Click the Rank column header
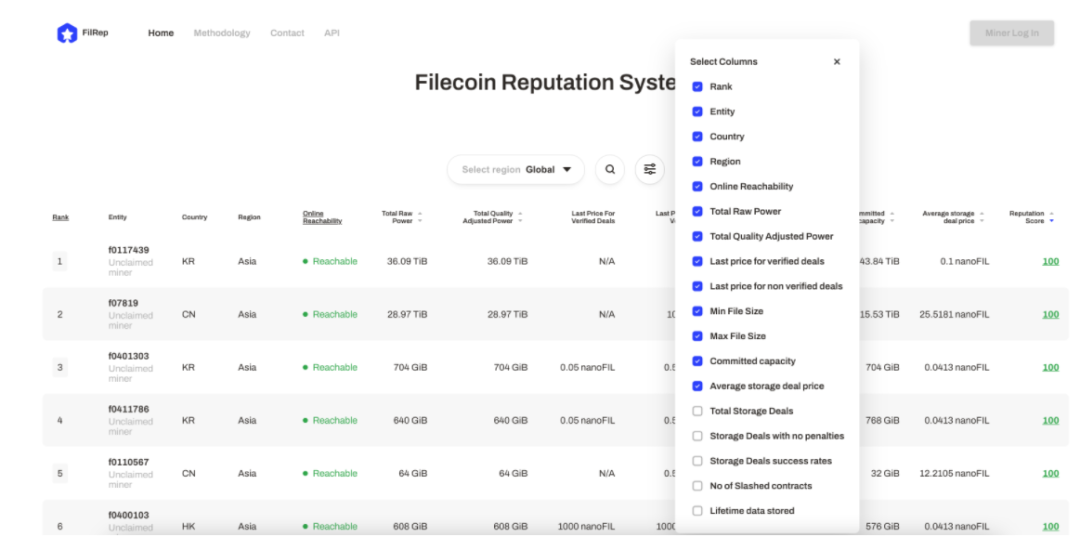This screenshot has height=537, width=1080. [x=61, y=217]
